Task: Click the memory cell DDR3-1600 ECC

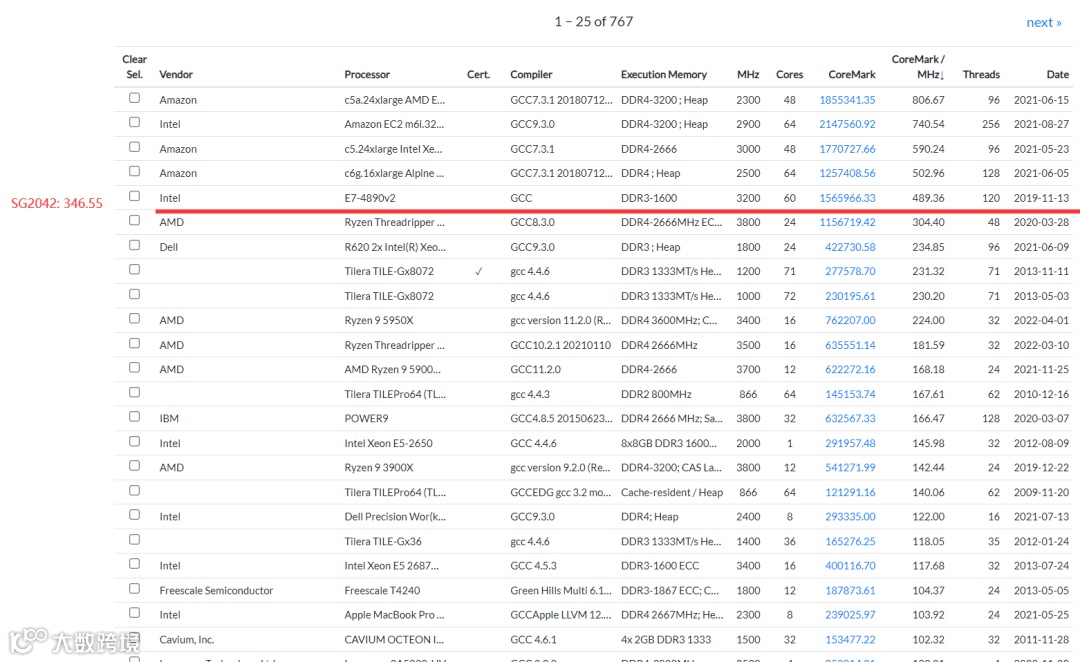Action: tap(660, 566)
